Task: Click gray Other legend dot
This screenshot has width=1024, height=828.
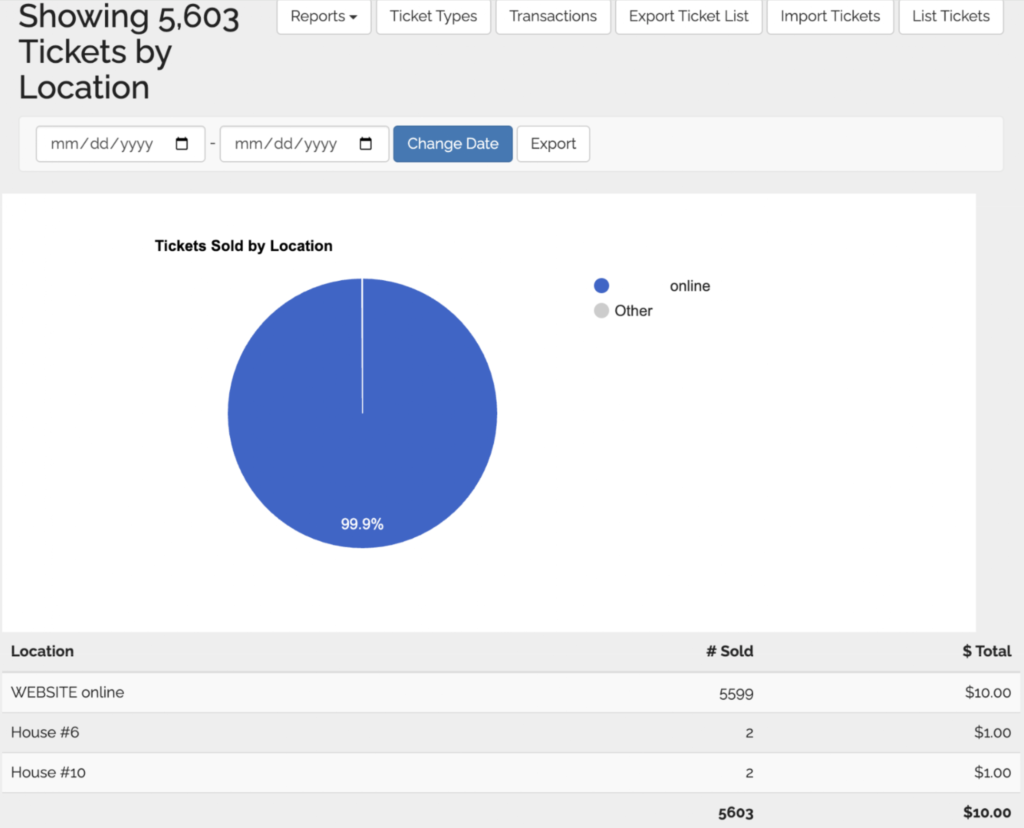Action: click(x=601, y=311)
